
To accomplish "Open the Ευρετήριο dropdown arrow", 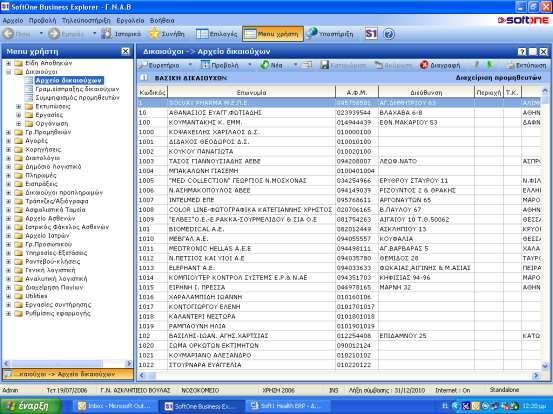I will tap(190, 65).
